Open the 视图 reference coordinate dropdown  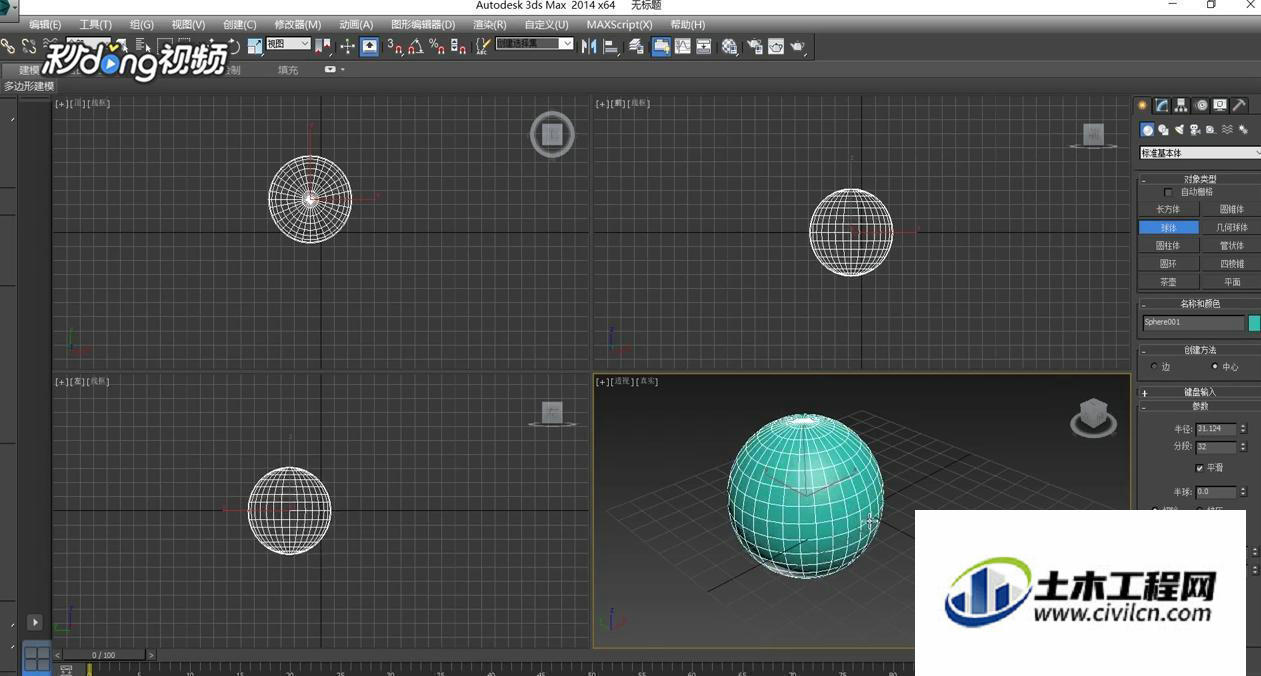(x=288, y=44)
